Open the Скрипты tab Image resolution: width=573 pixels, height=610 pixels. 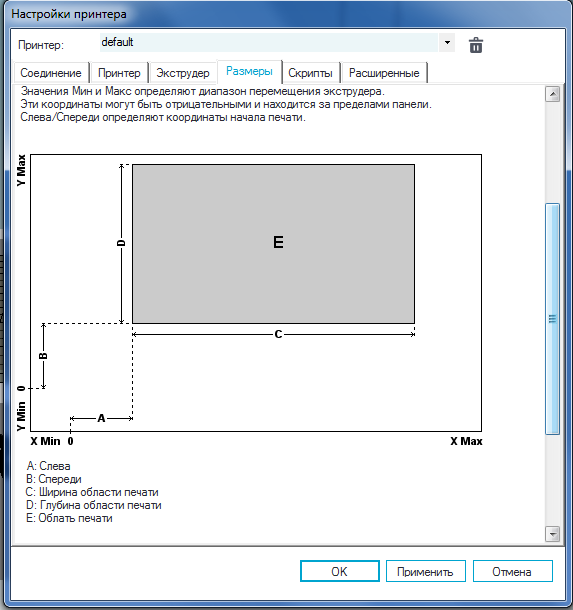310,73
